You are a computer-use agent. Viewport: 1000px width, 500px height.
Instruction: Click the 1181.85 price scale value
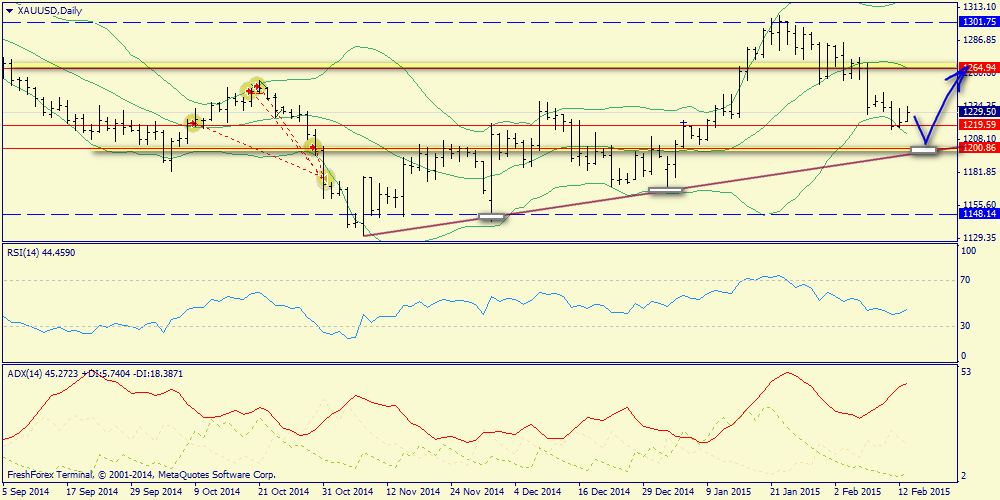click(x=980, y=172)
